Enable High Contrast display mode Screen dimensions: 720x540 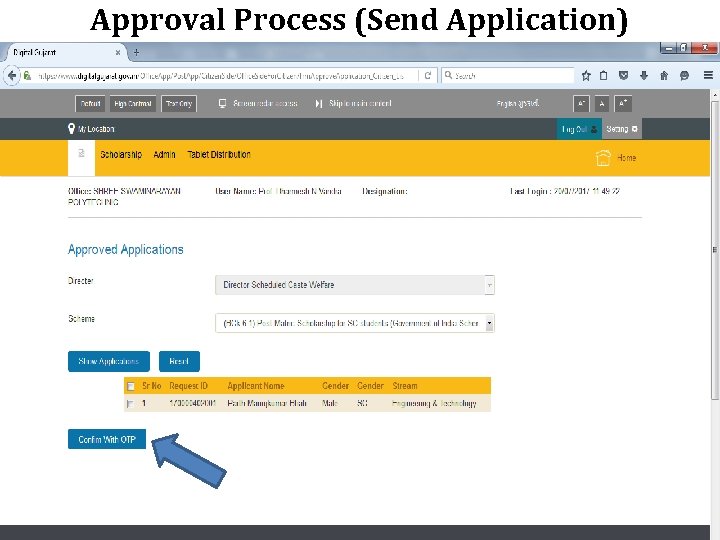pos(133,104)
